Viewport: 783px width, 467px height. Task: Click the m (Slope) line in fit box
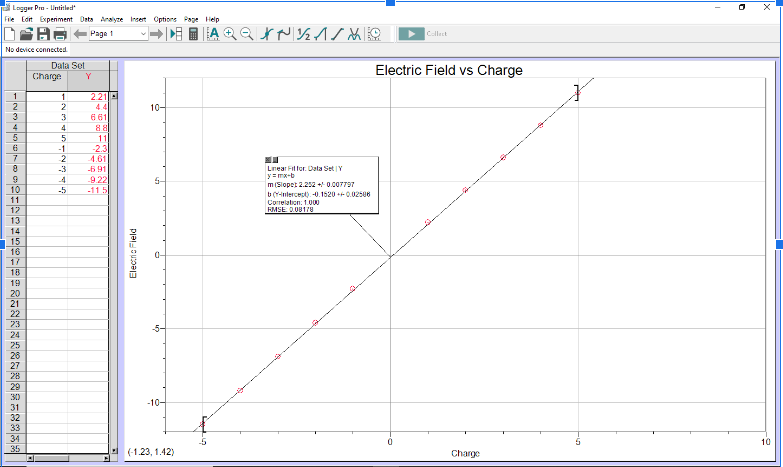coord(311,185)
